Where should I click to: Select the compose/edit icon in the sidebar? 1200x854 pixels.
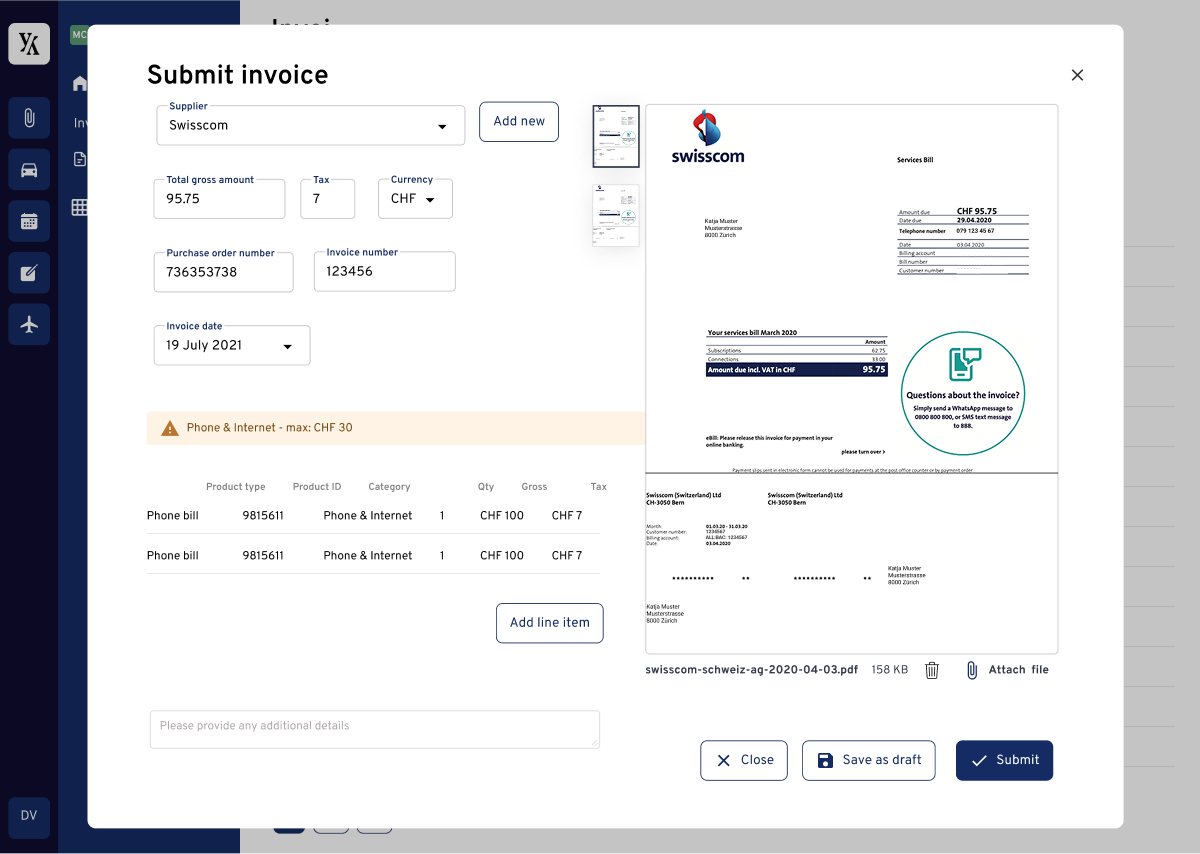tap(28, 272)
